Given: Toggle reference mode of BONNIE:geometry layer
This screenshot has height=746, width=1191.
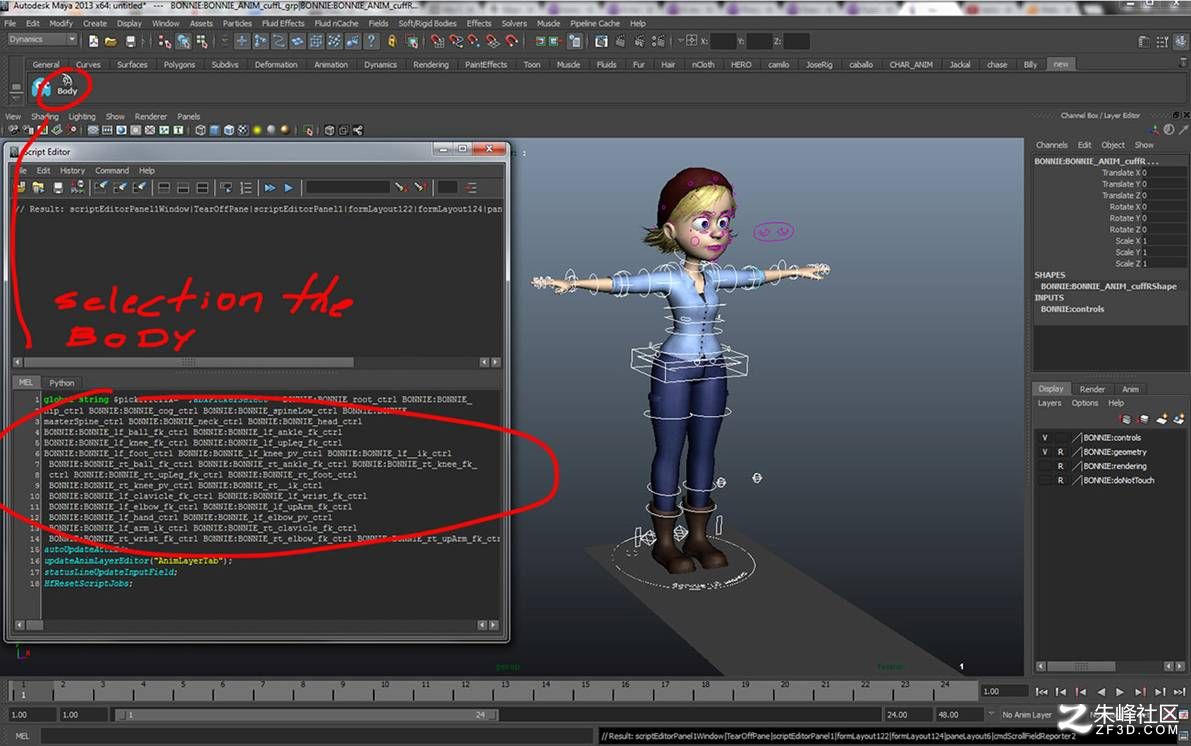Looking at the screenshot, I should pyautogui.click(x=1060, y=452).
